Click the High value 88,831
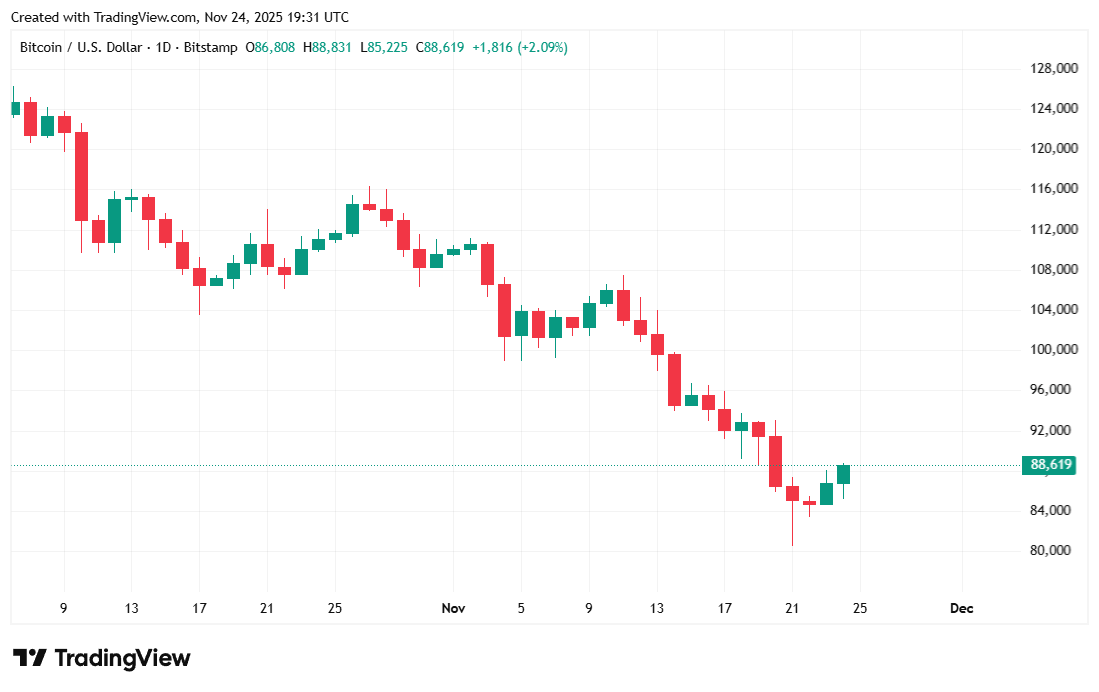The width and height of the screenshot is (1099, 692). tap(332, 47)
